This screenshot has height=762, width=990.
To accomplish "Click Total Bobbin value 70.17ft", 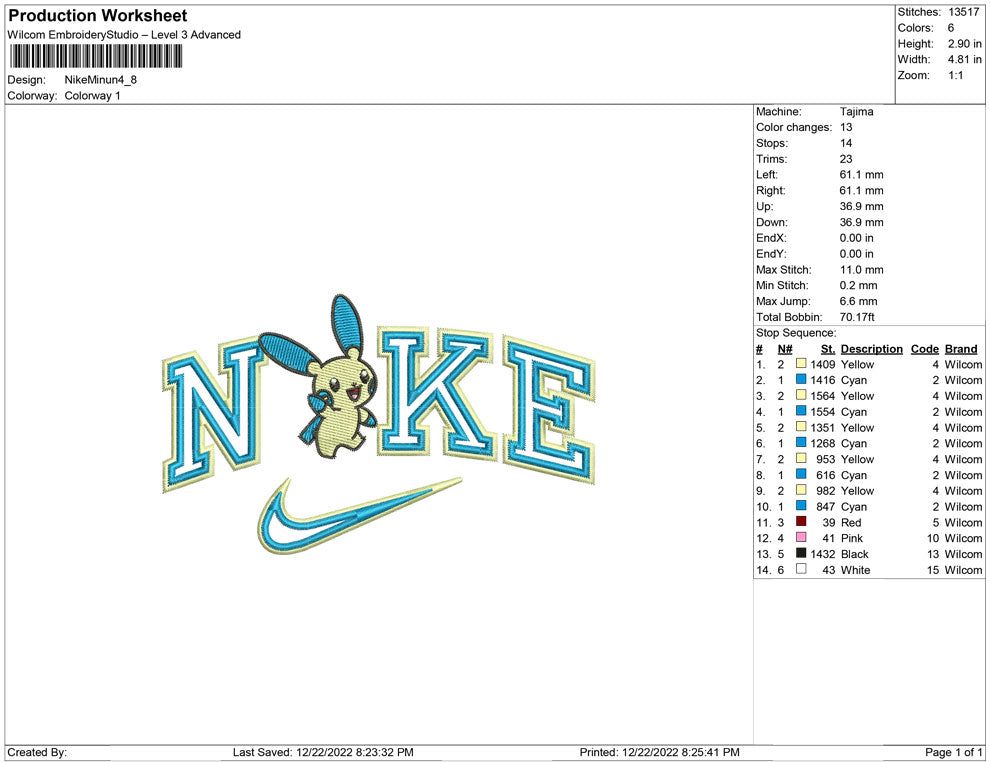I will coord(857,317).
